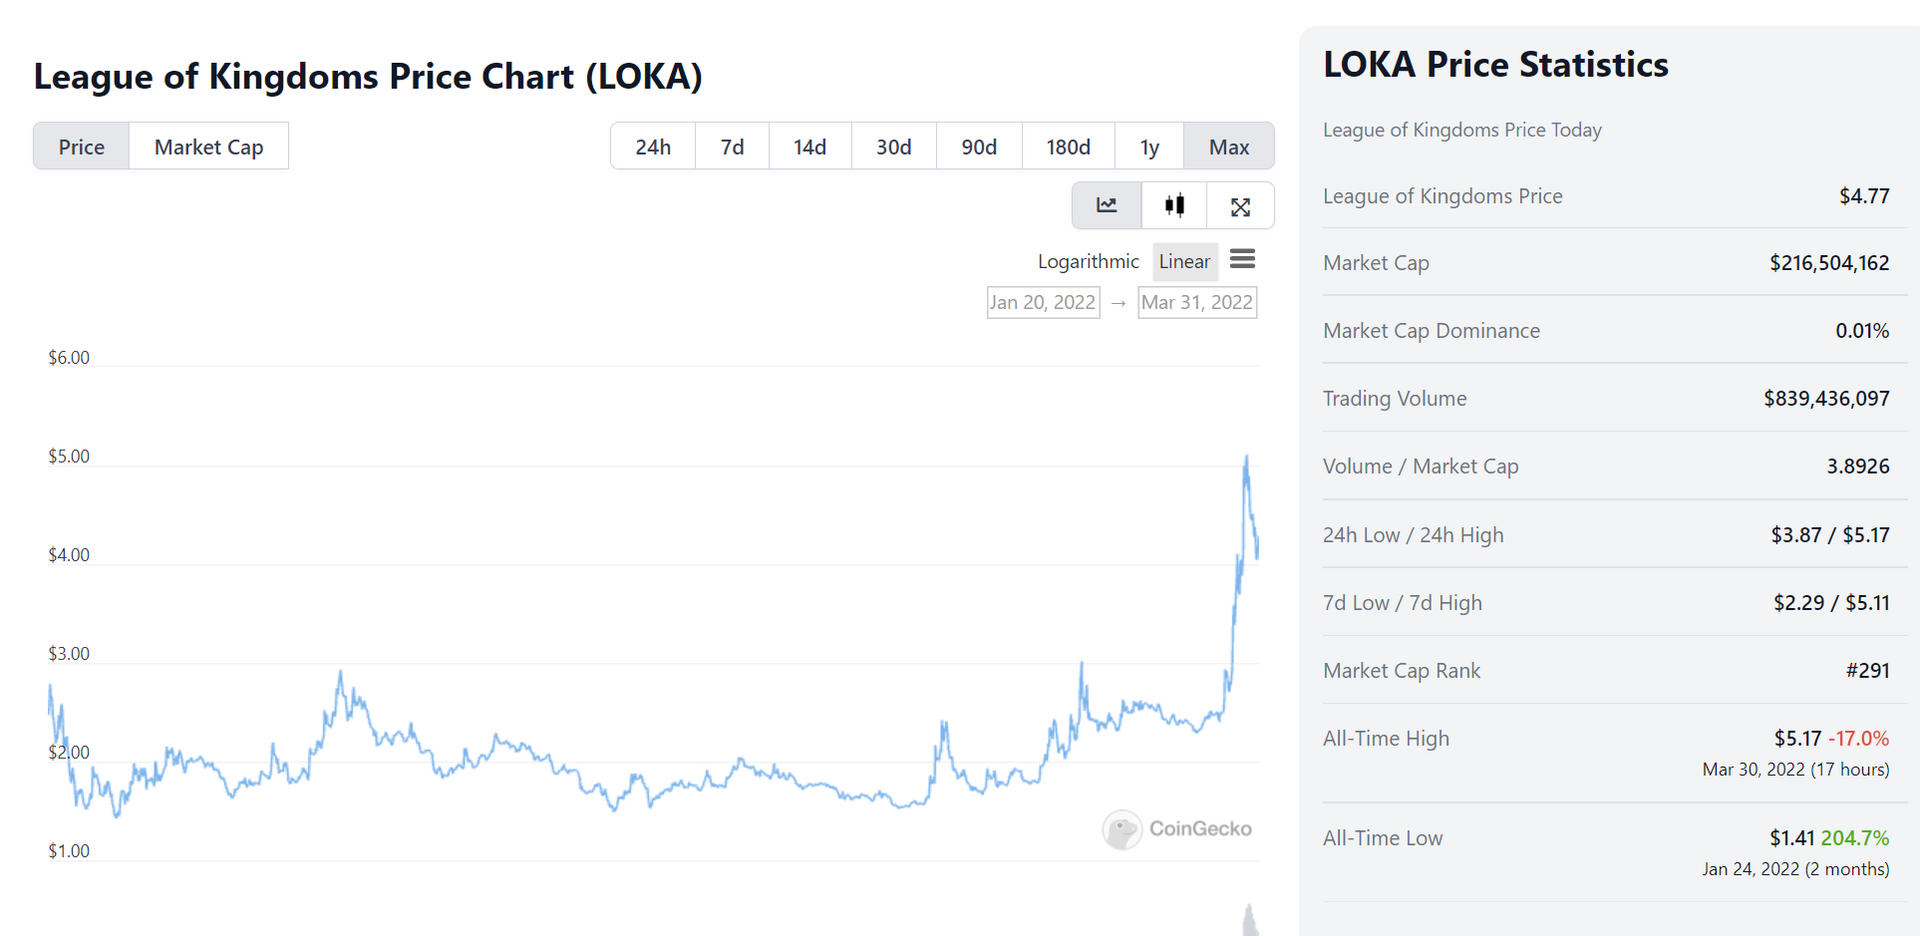Pick the 180d time range
This screenshot has width=1920, height=936.
(1068, 147)
